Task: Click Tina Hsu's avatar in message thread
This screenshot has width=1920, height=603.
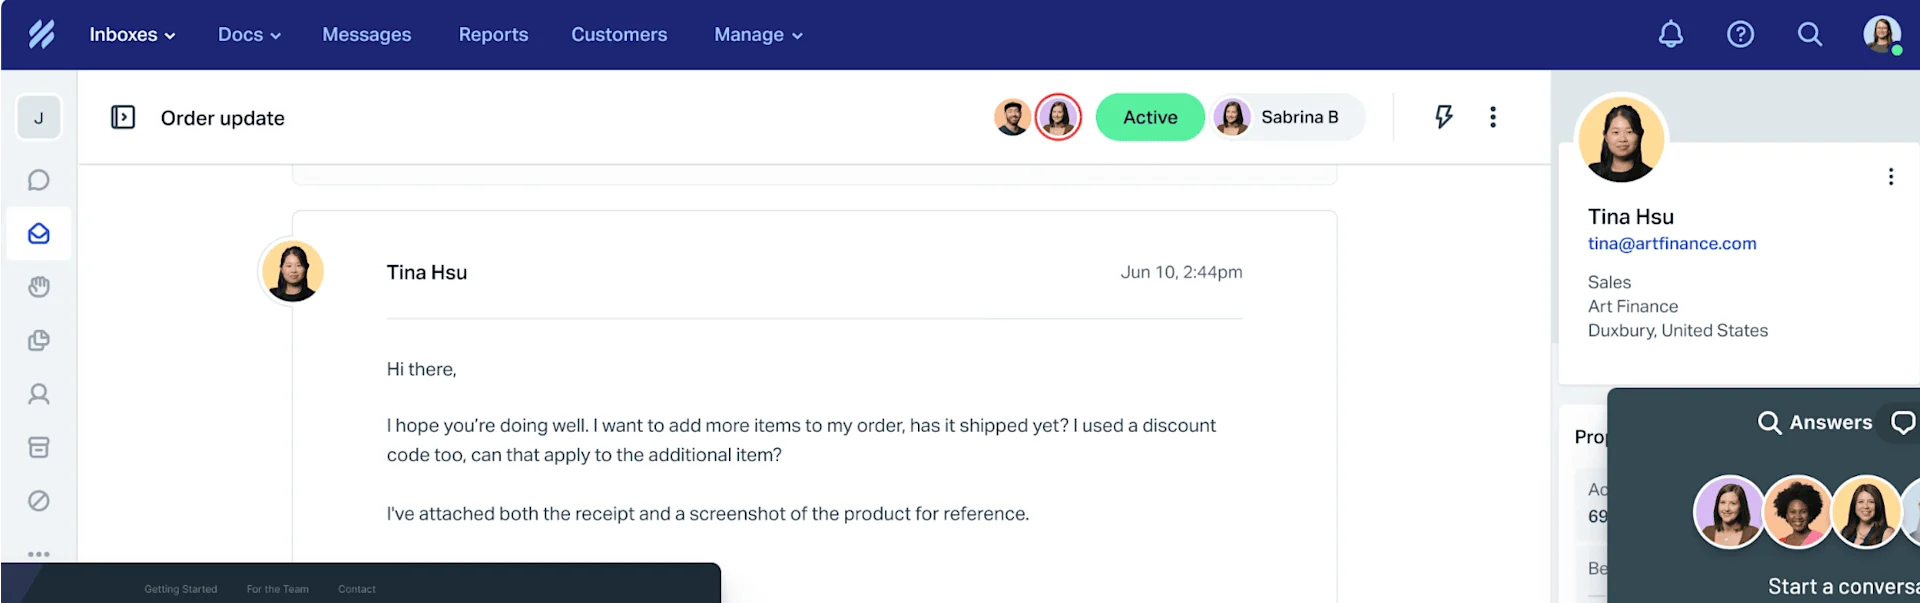Action: pyautogui.click(x=293, y=271)
